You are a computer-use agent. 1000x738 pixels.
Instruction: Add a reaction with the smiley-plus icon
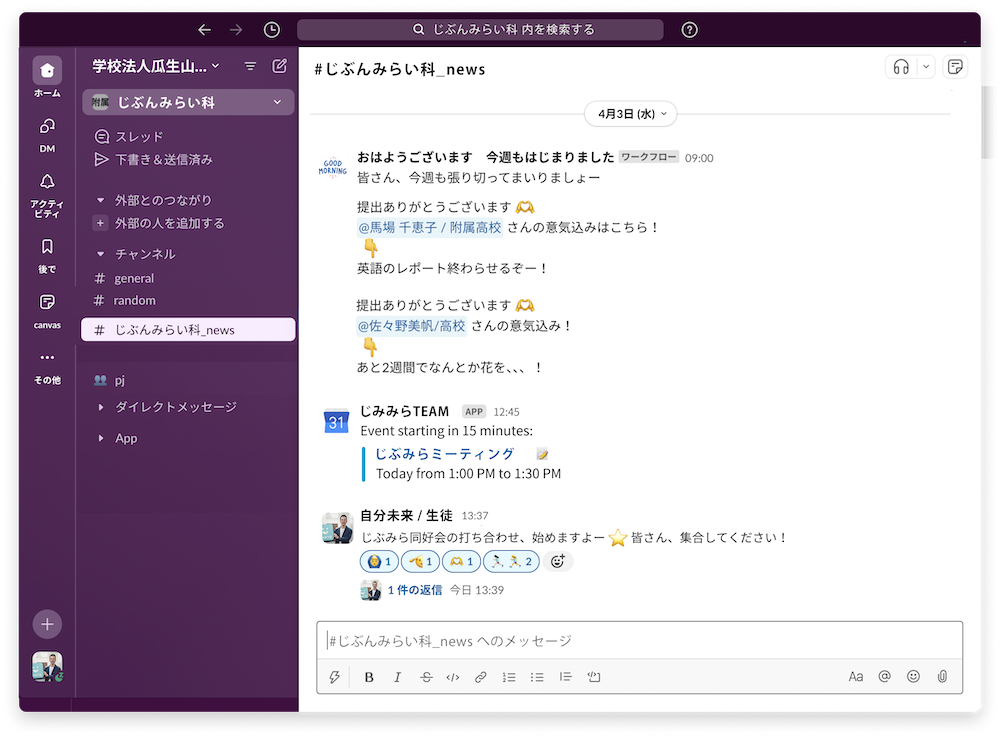(557, 561)
